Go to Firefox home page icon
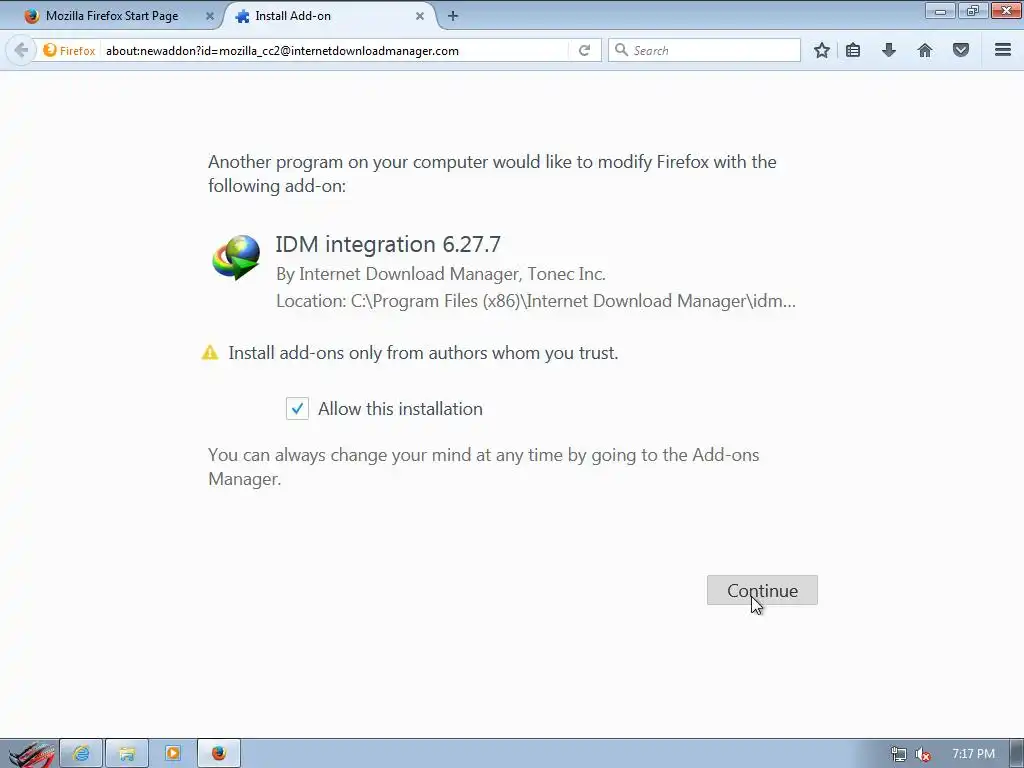The width and height of the screenshot is (1024, 768). coord(925,50)
